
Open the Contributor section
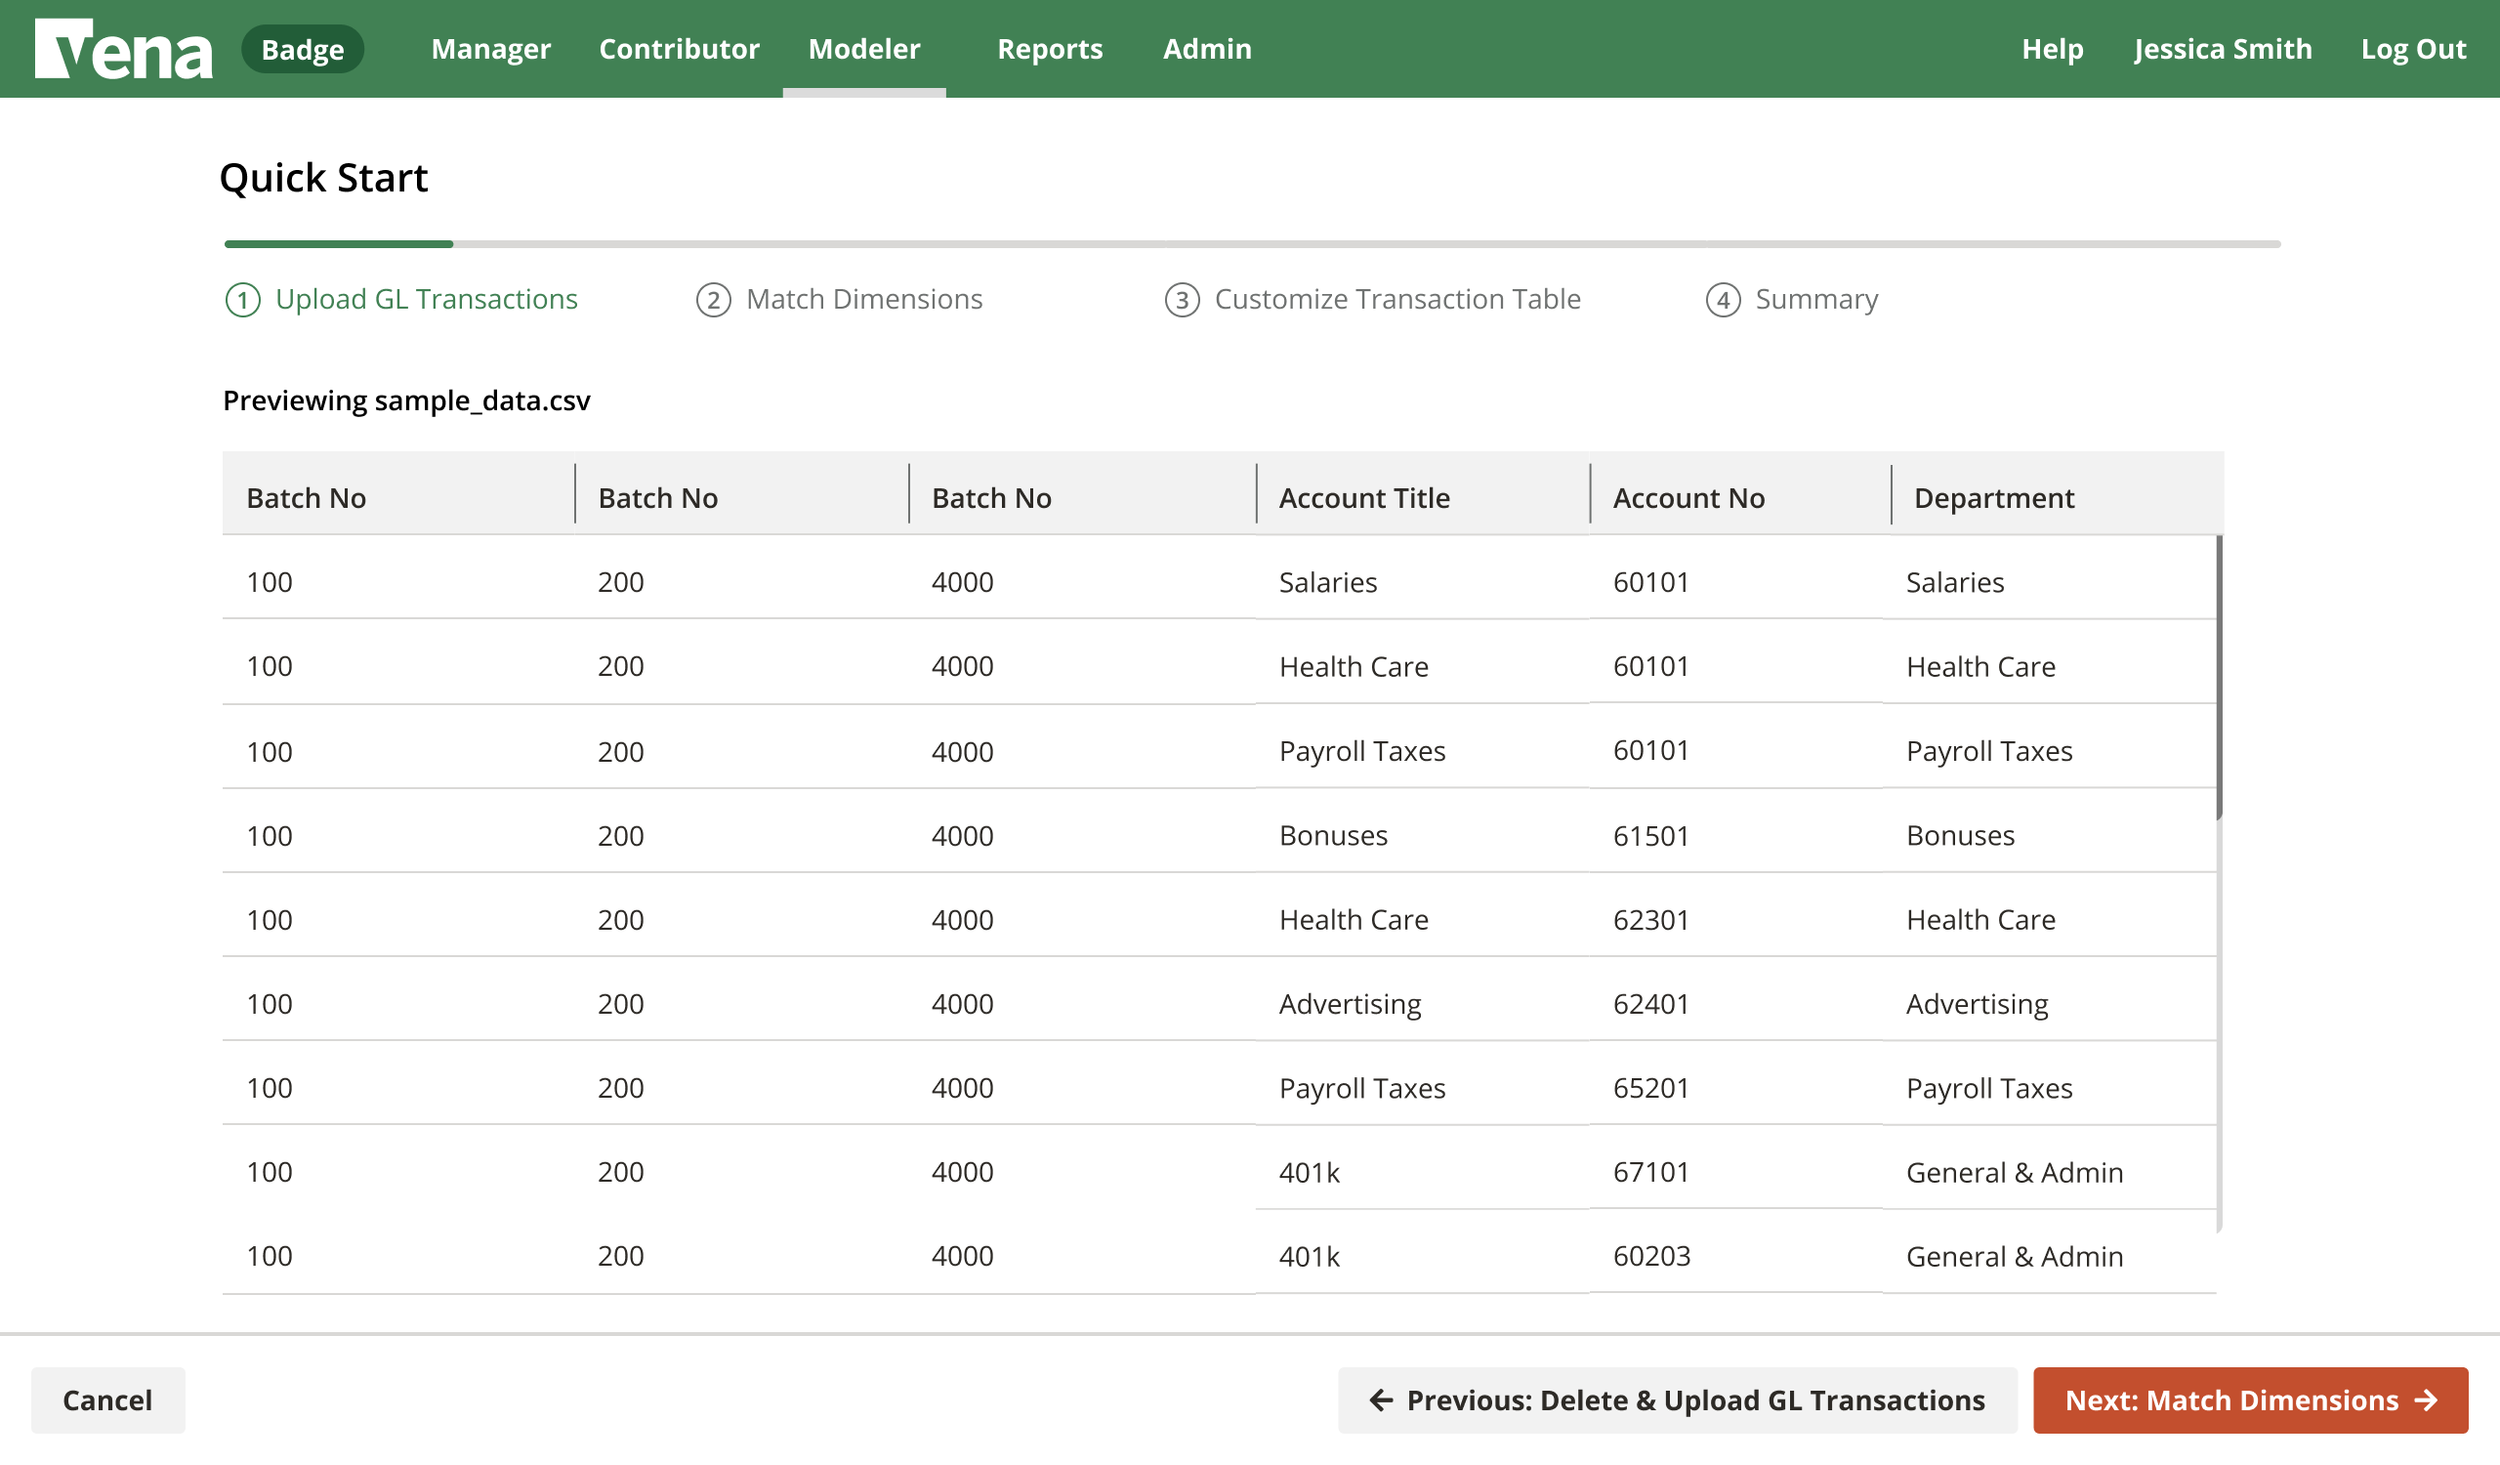(678, 48)
